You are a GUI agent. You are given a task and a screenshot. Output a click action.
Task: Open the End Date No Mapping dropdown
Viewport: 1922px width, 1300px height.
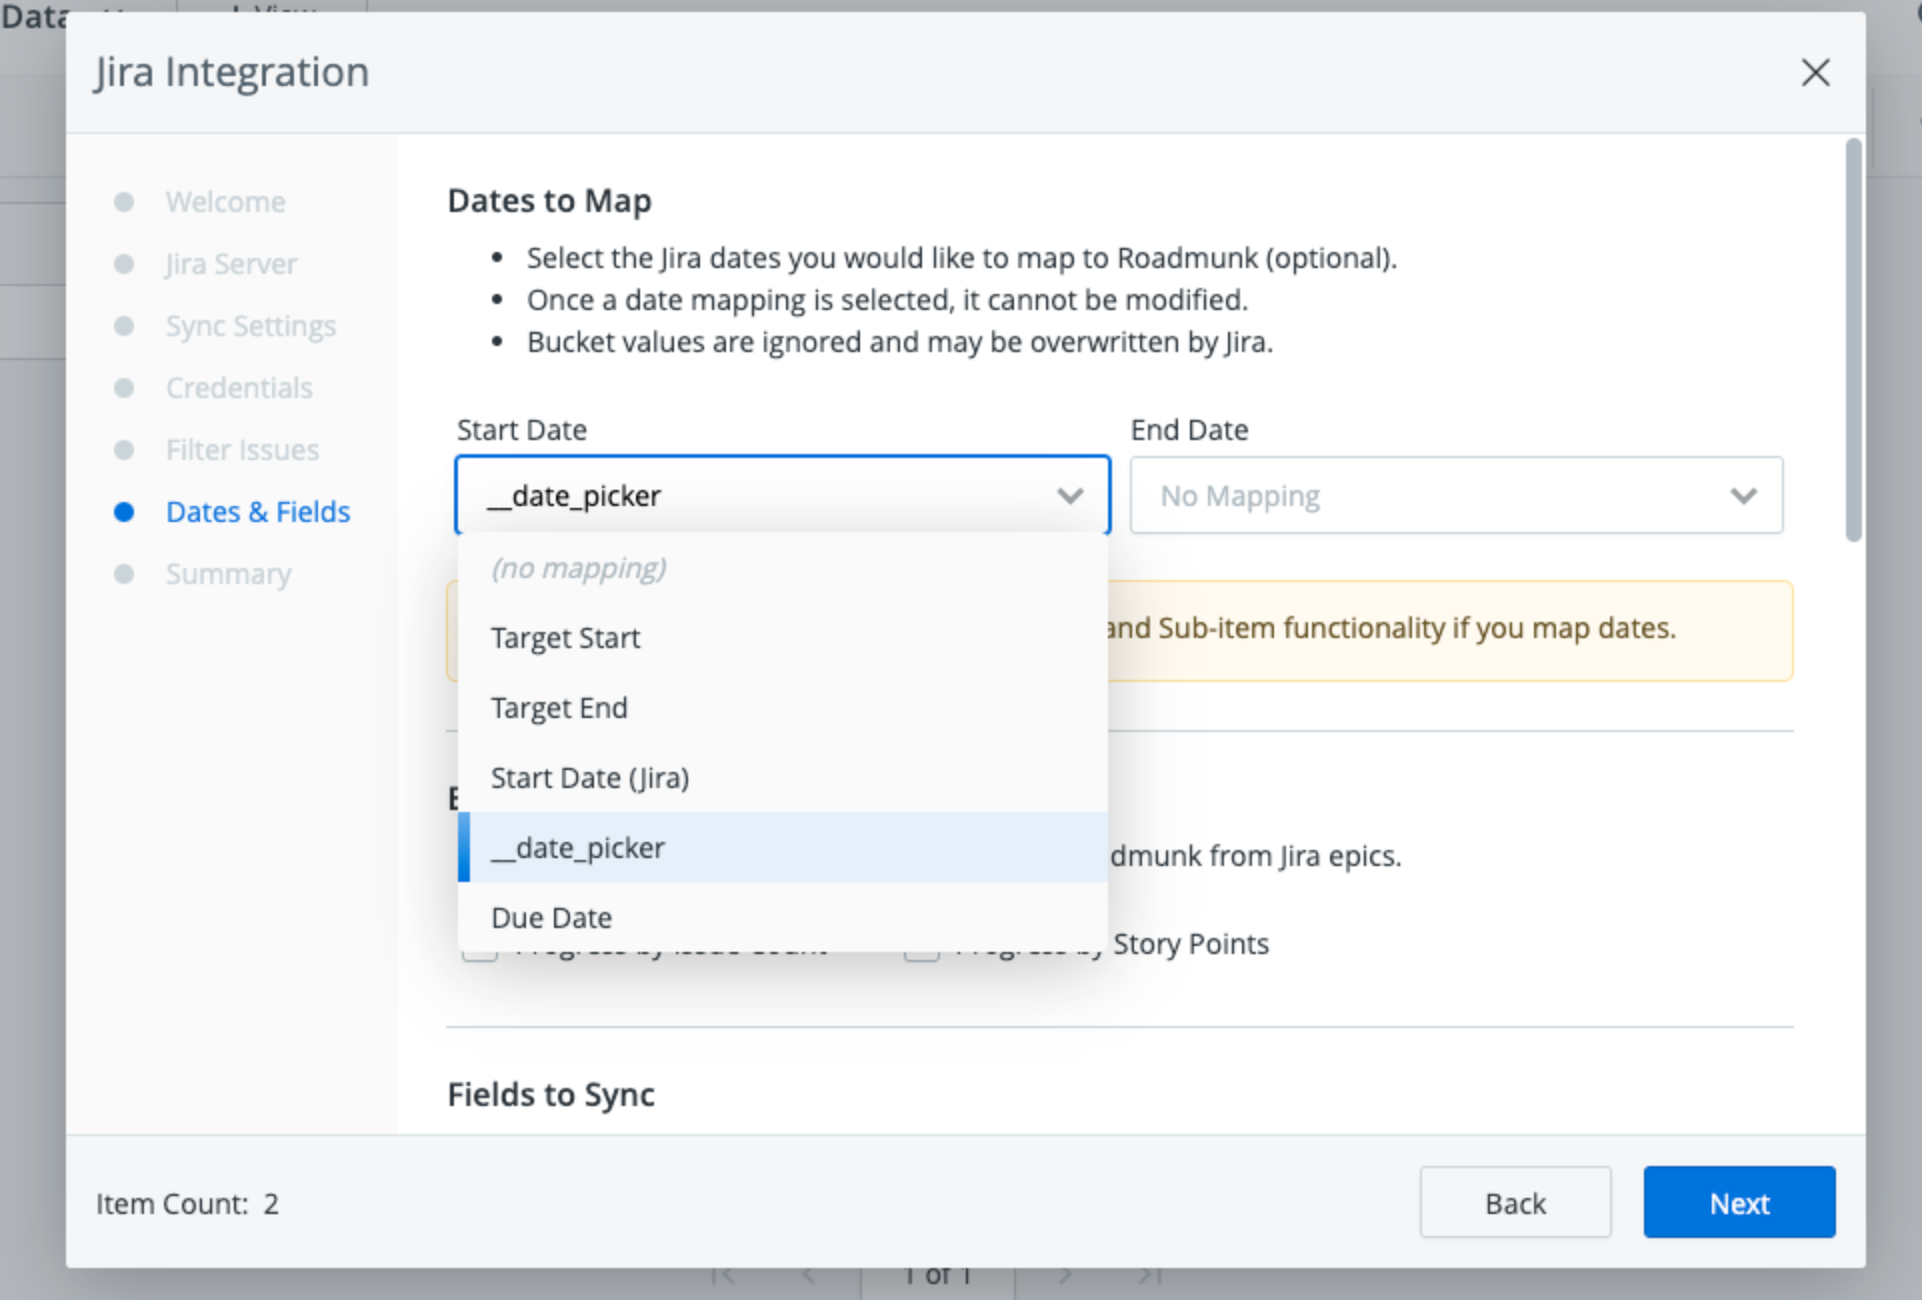[1456, 495]
